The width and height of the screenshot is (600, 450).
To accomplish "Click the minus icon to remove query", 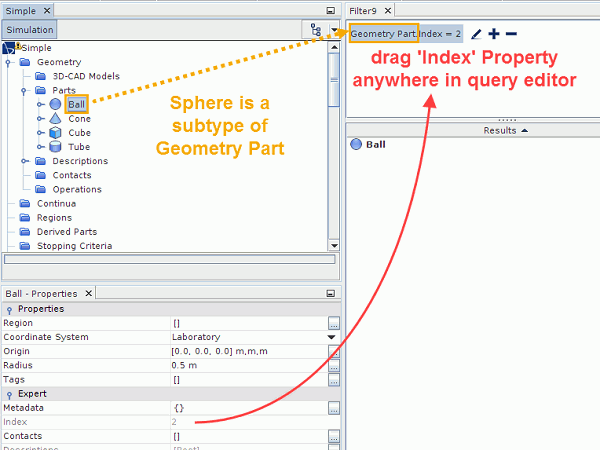I will (511, 34).
